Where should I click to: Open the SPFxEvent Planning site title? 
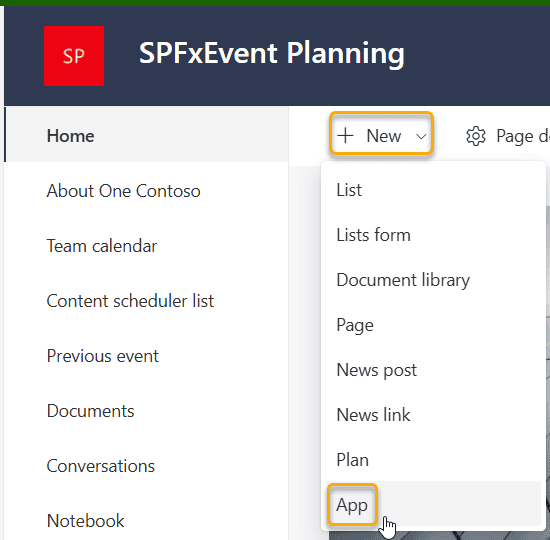point(271,53)
